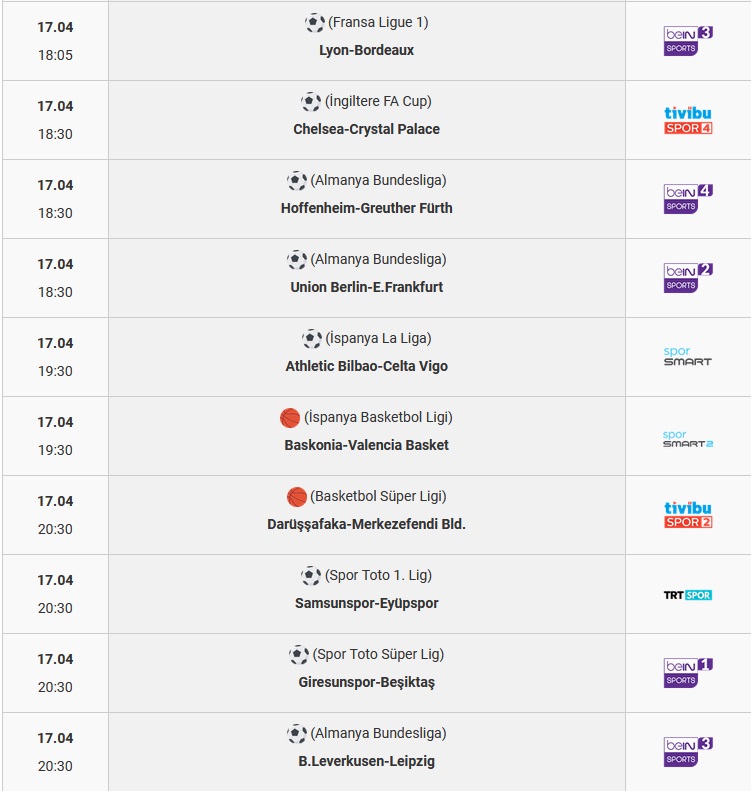
Task: Open the Spor Smart 2 channel logo
Action: (x=688, y=439)
